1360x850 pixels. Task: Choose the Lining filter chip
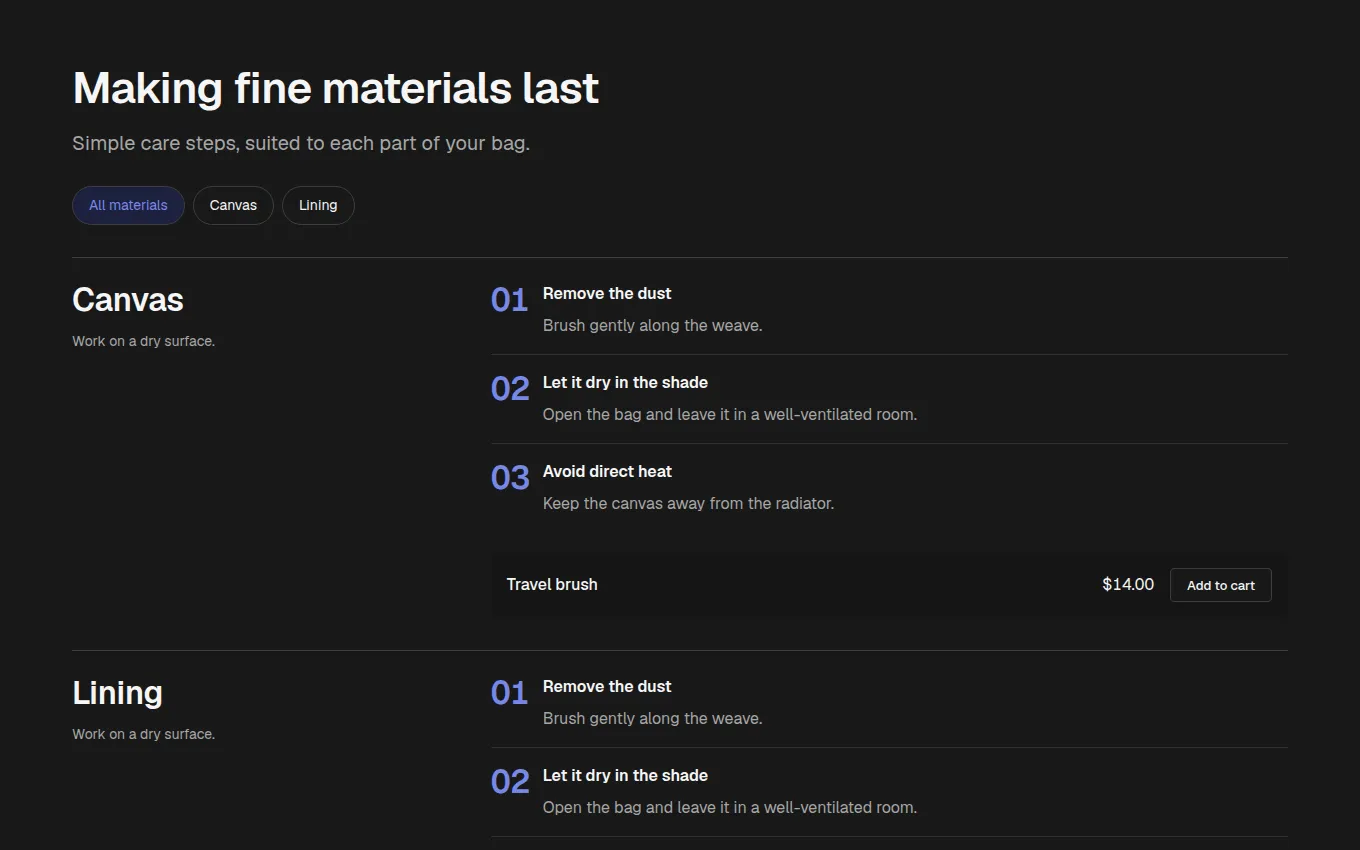pos(318,205)
